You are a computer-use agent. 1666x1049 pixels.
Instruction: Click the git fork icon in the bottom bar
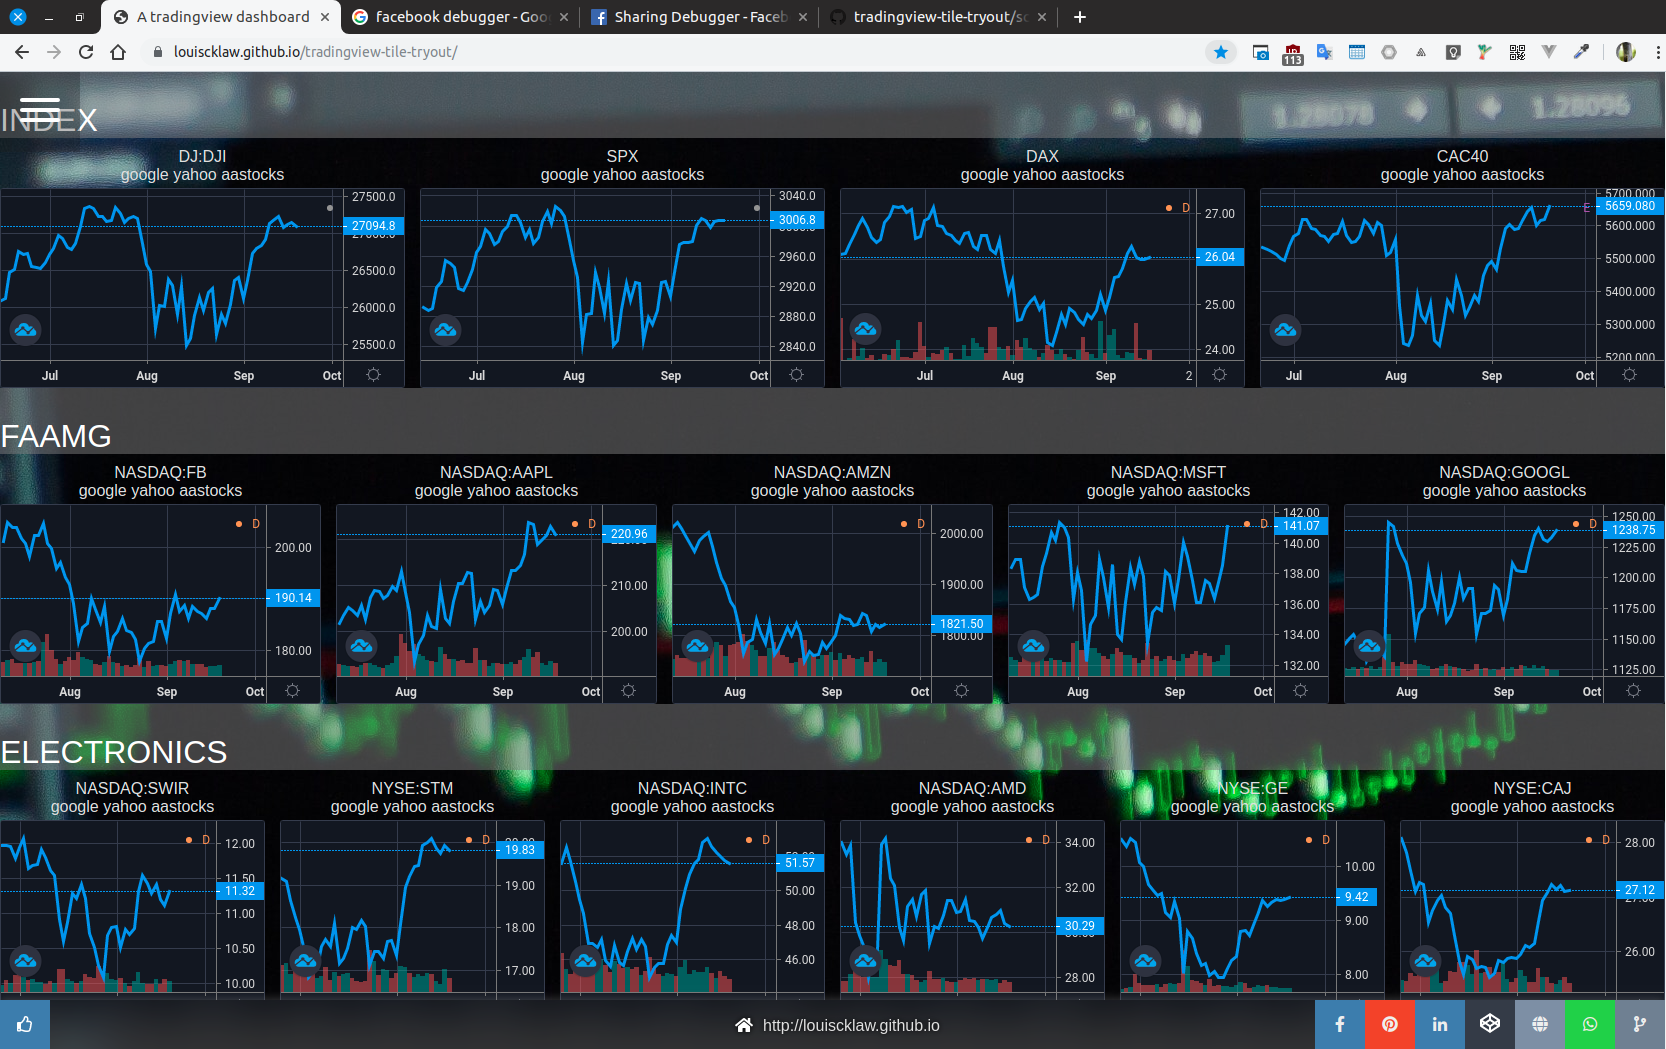[x=1640, y=1024]
